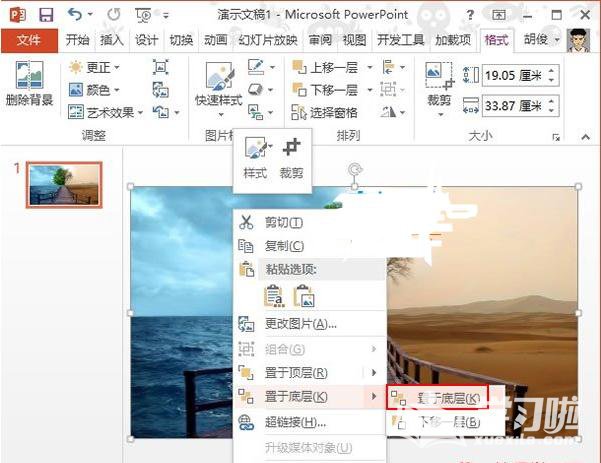This screenshot has width=601, height=463.
Task: Select the 裁剪 crop tool in ribbon
Action: 438,84
